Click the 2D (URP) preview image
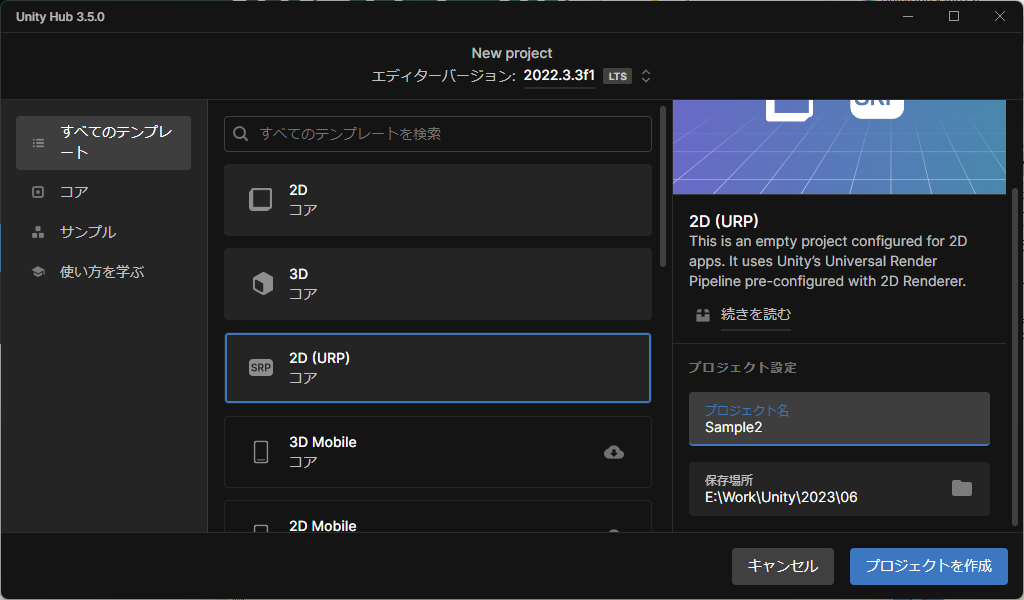This screenshot has width=1024, height=600. (x=839, y=147)
